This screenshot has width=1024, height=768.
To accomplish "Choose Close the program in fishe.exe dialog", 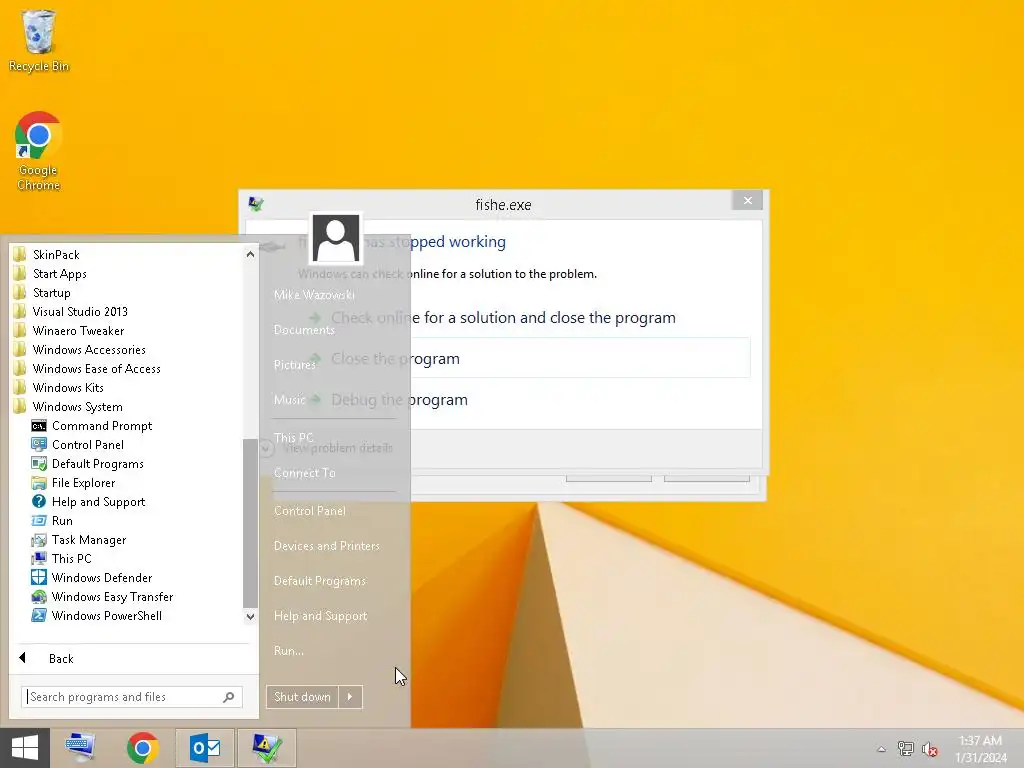I will pos(529,358).
